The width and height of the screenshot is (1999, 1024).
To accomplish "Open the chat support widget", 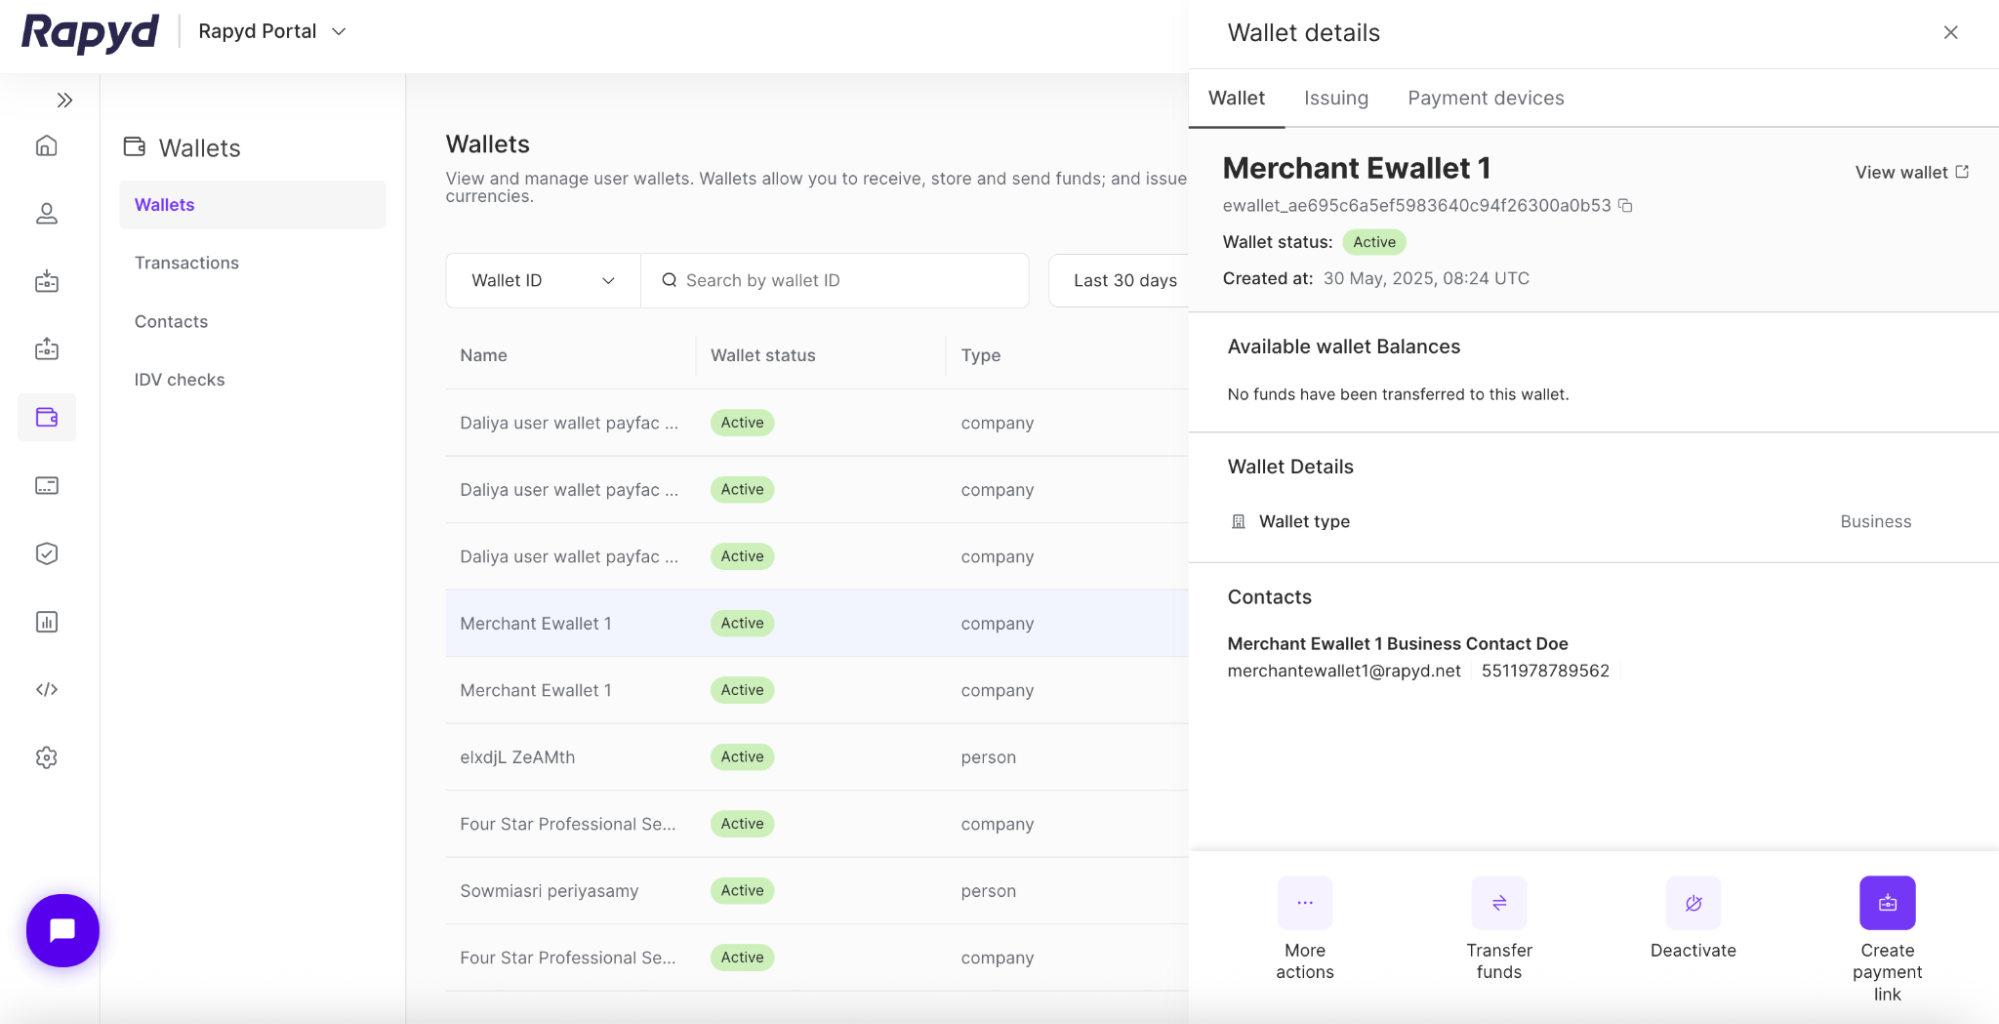I will coord(62,929).
